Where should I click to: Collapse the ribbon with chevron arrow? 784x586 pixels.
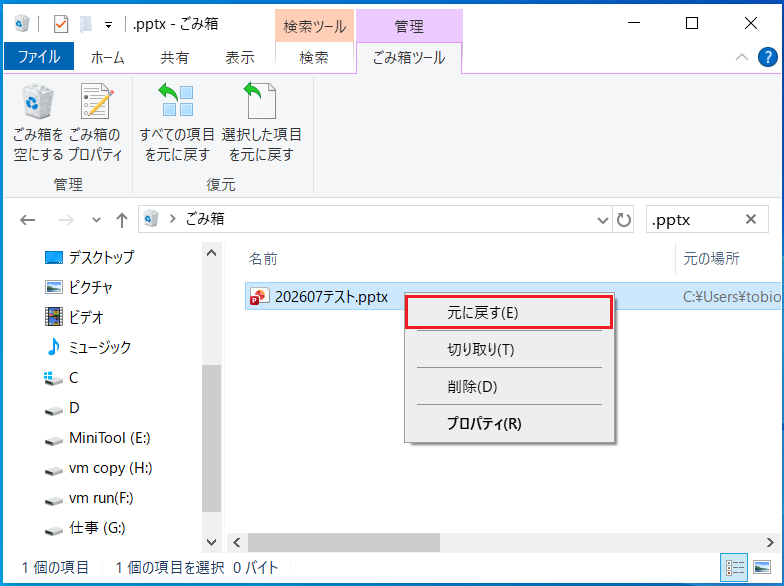tap(742, 58)
